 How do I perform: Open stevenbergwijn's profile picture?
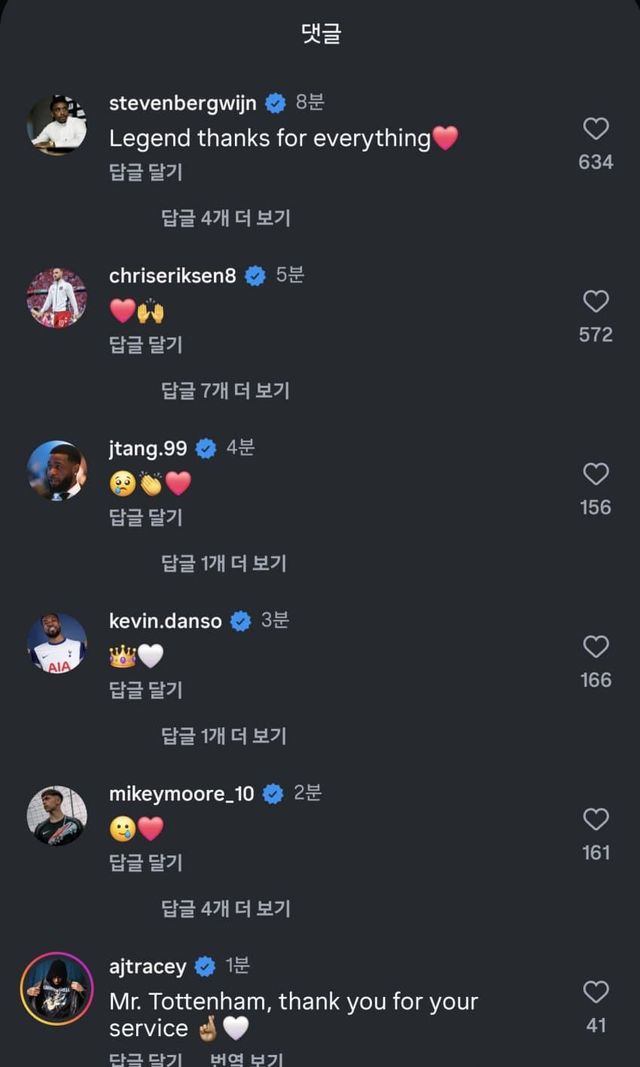[57, 126]
